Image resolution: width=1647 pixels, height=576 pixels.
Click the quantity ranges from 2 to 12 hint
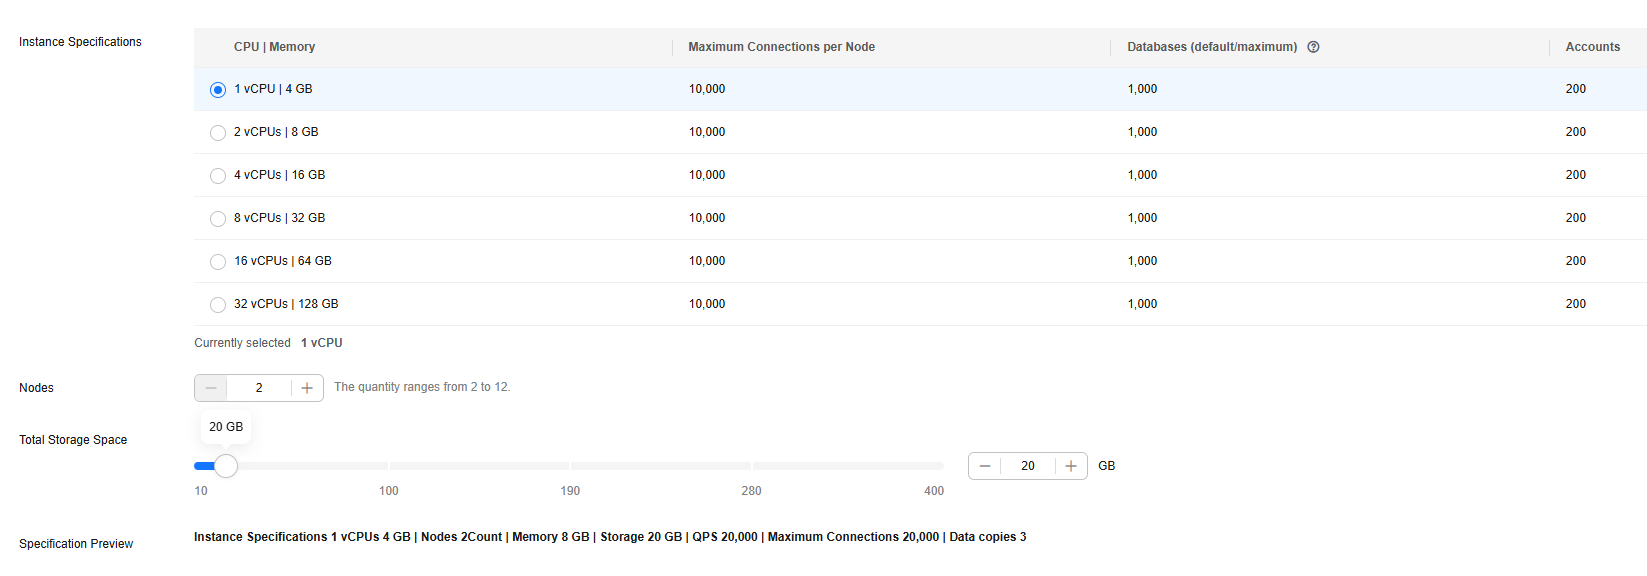click(422, 387)
